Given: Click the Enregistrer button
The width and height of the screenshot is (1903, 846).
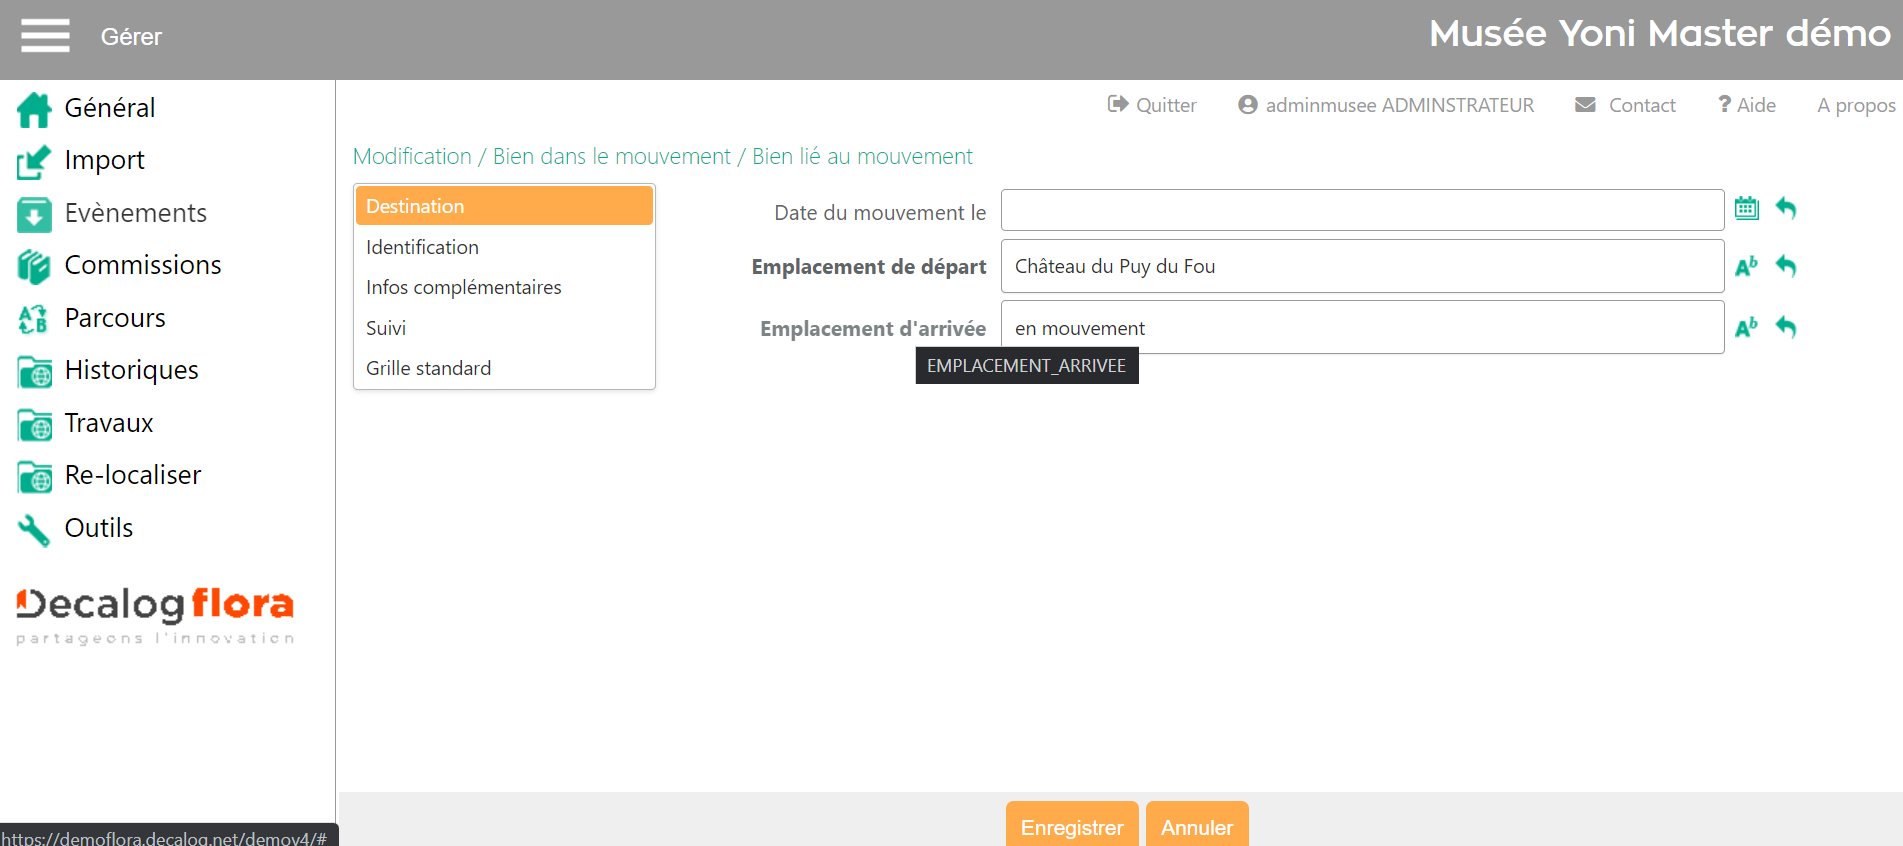Looking at the screenshot, I should (1072, 824).
